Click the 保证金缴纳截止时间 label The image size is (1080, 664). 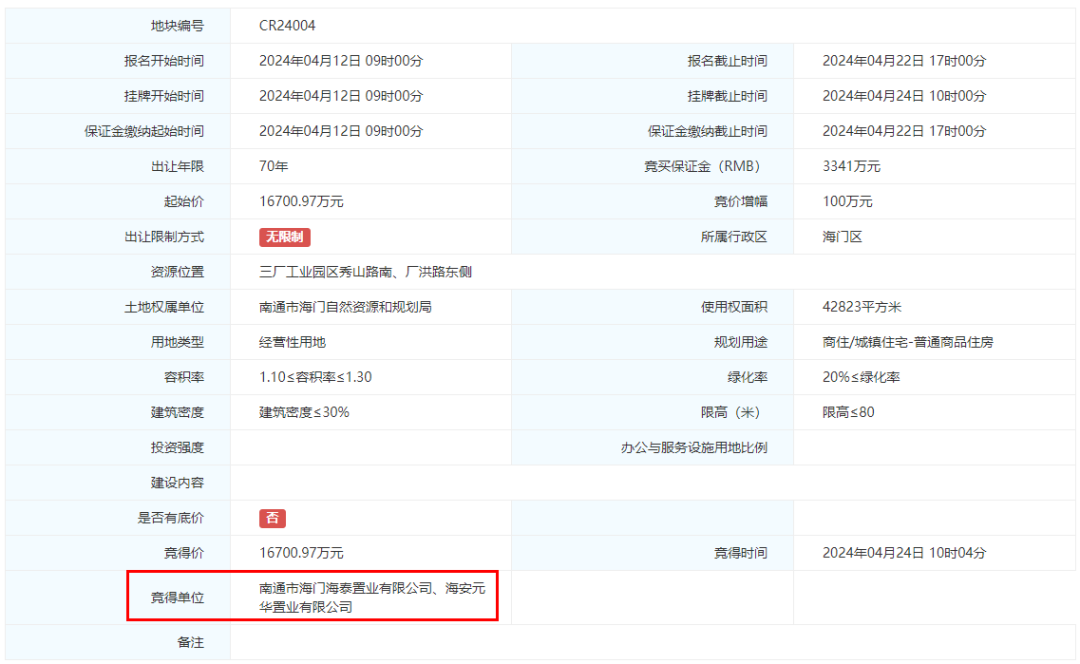pyautogui.click(x=707, y=131)
